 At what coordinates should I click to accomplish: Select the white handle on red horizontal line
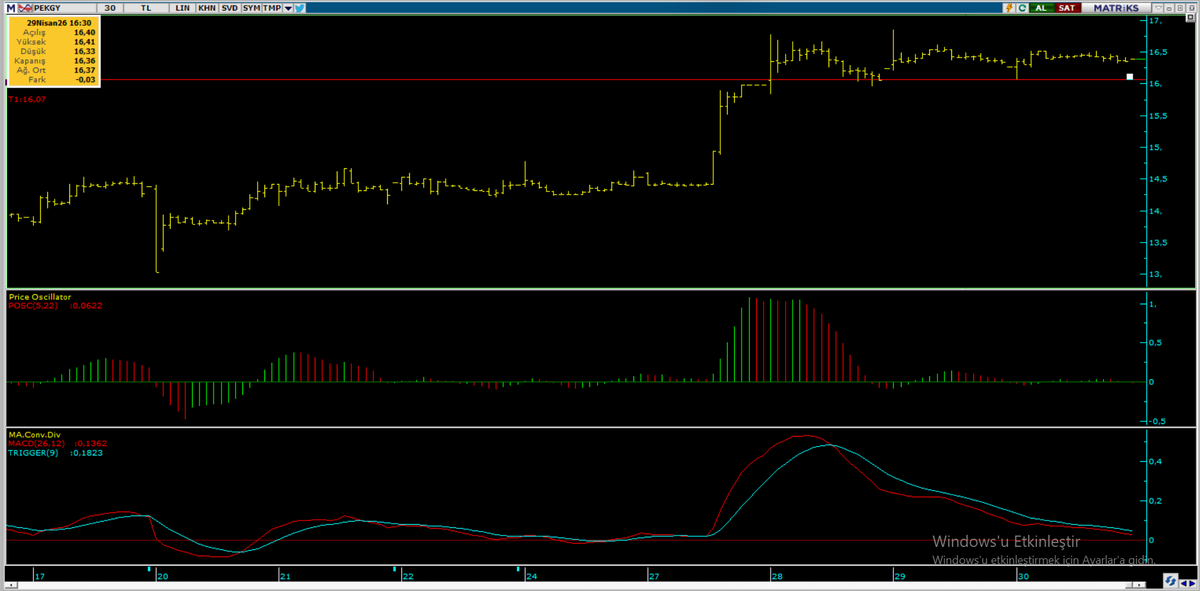click(1129, 76)
